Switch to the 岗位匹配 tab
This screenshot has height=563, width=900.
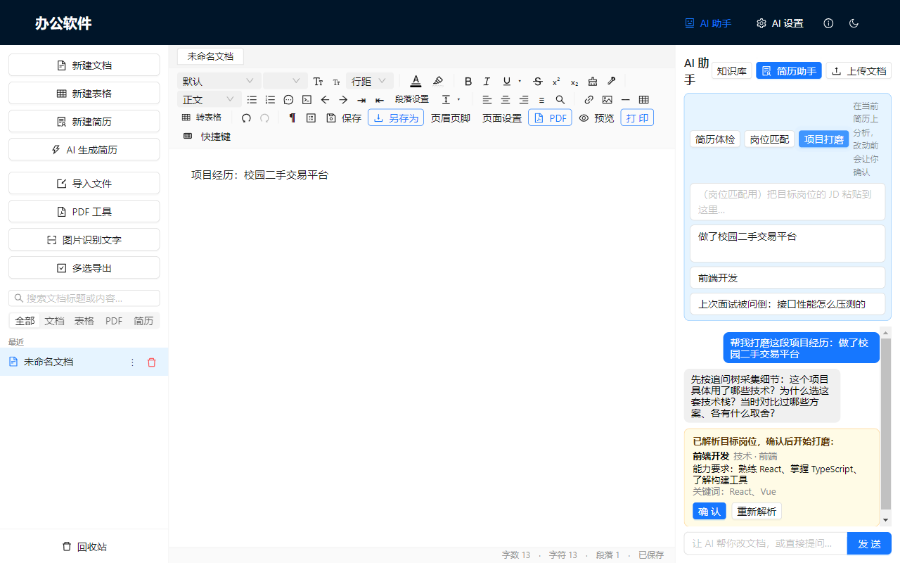(x=769, y=139)
